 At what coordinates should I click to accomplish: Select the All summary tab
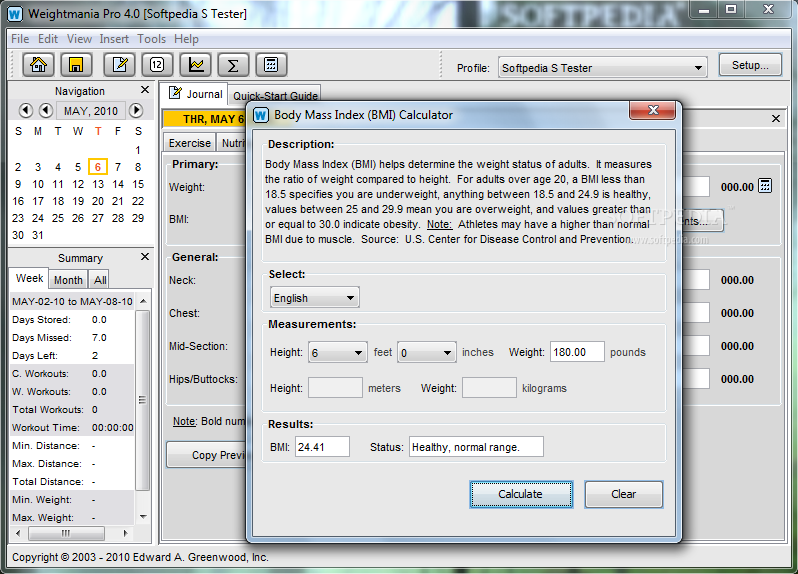(x=100, y=280)
